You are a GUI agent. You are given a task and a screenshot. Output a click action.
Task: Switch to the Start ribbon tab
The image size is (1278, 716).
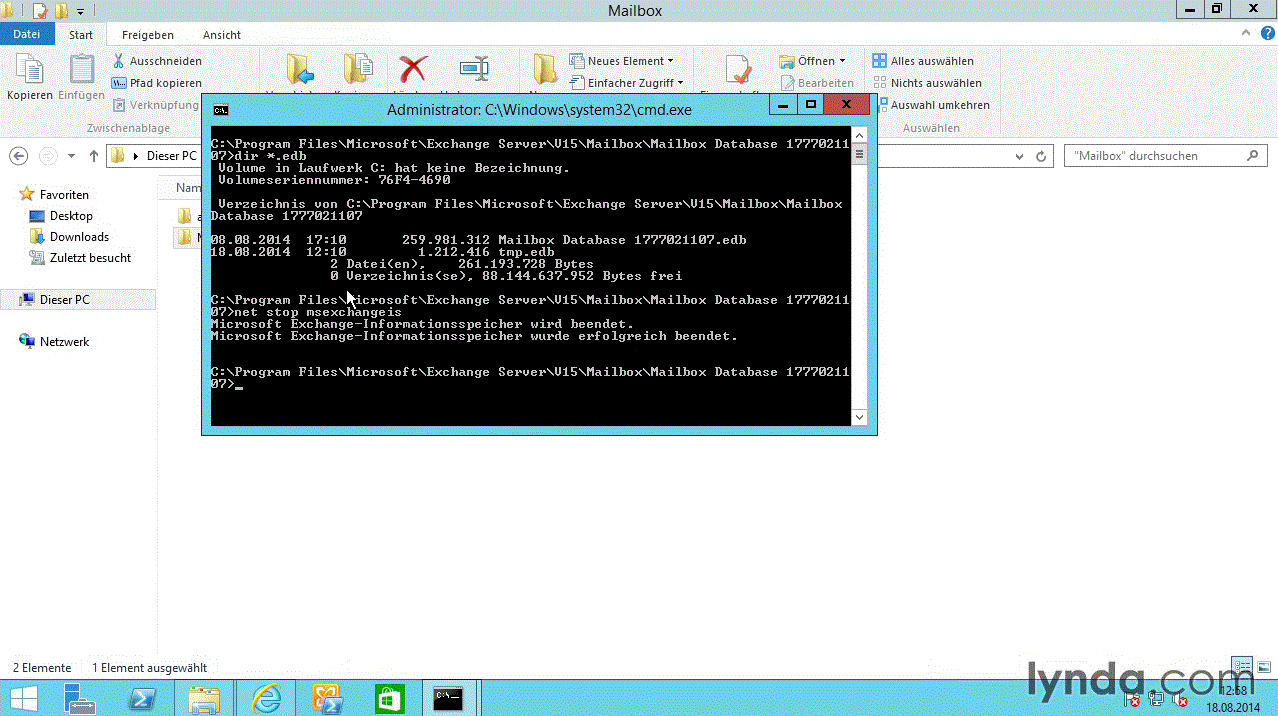coord(81,35)
